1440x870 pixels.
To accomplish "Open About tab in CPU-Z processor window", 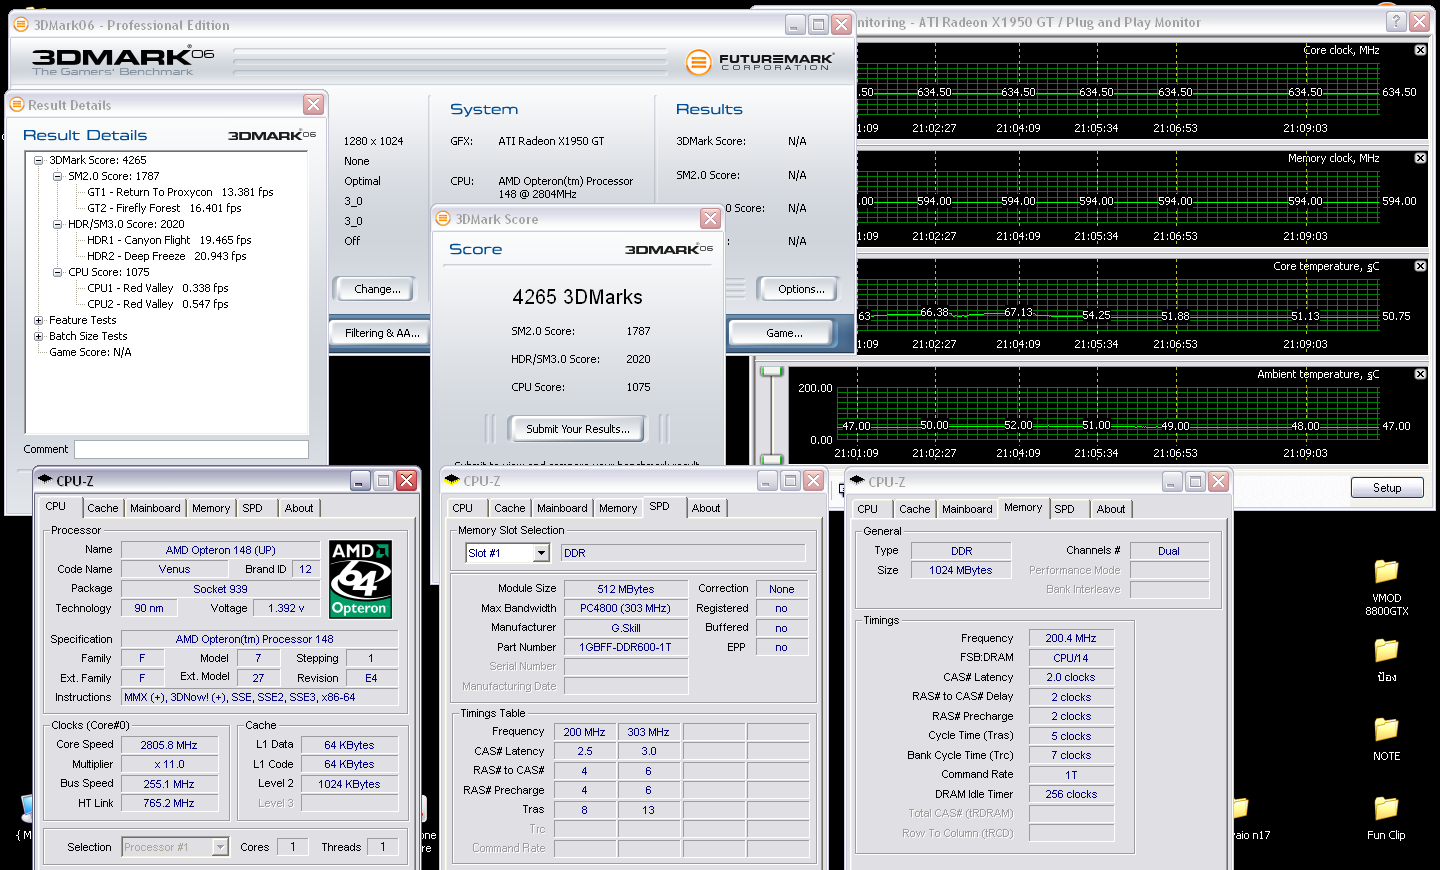I will point(299,508).
